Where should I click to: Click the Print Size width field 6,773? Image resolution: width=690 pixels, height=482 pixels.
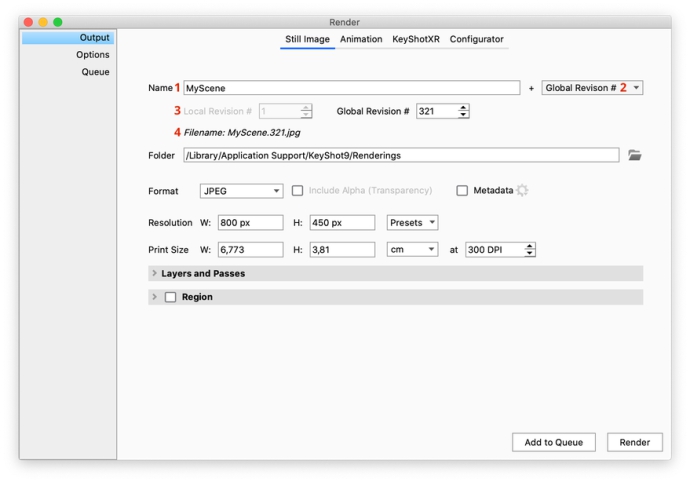[250, 250]
